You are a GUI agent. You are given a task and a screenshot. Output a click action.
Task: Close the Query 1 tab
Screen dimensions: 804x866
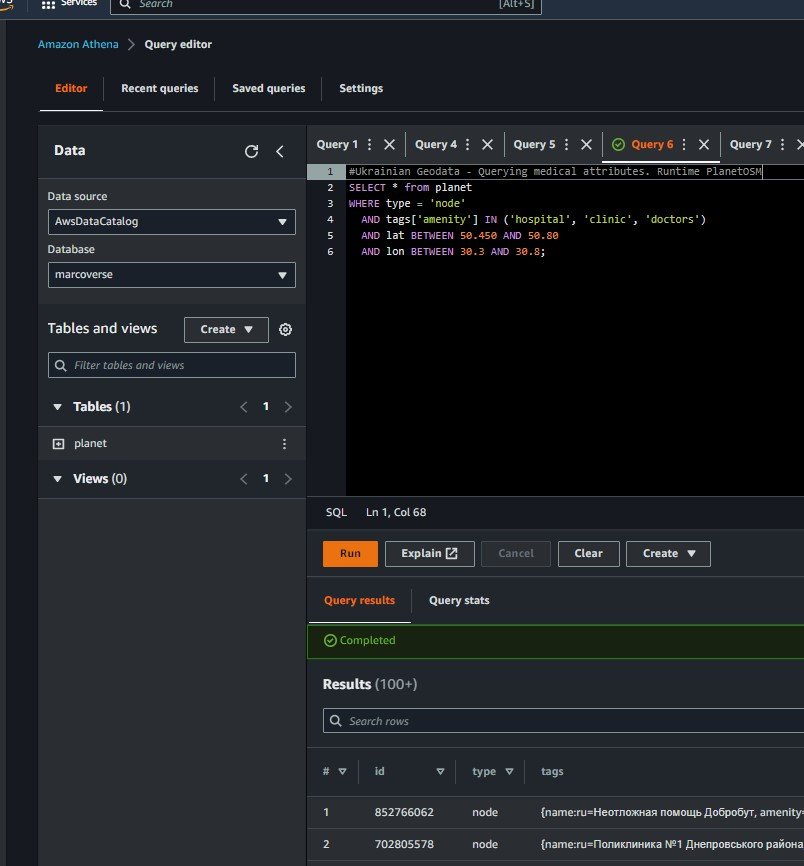click(x=389, y=145)
